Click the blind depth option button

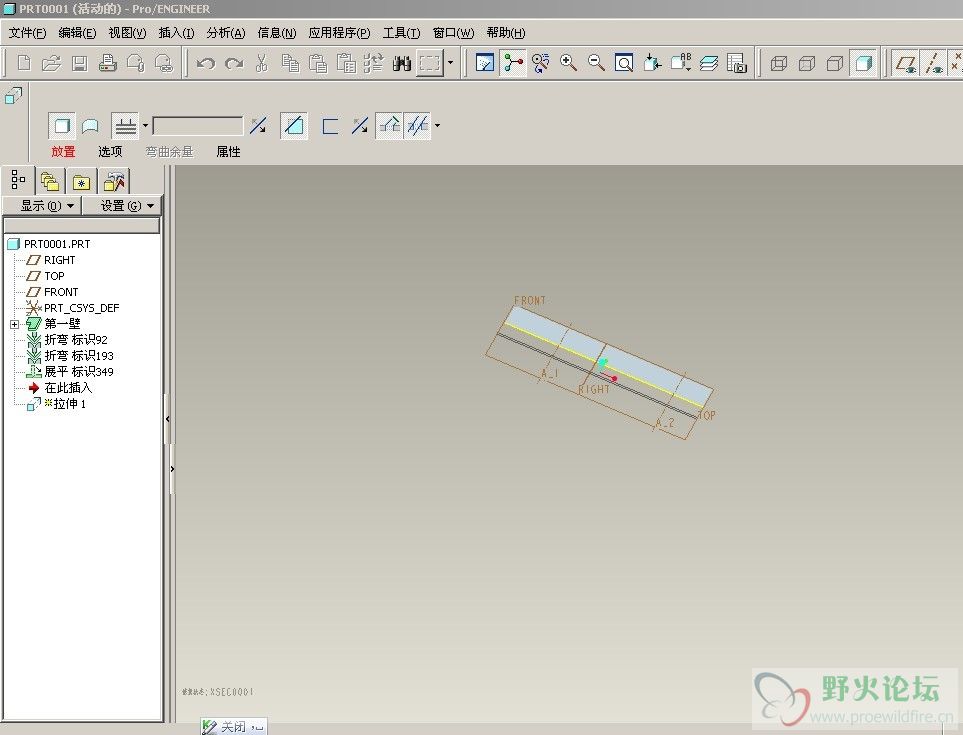coord(125,126)
